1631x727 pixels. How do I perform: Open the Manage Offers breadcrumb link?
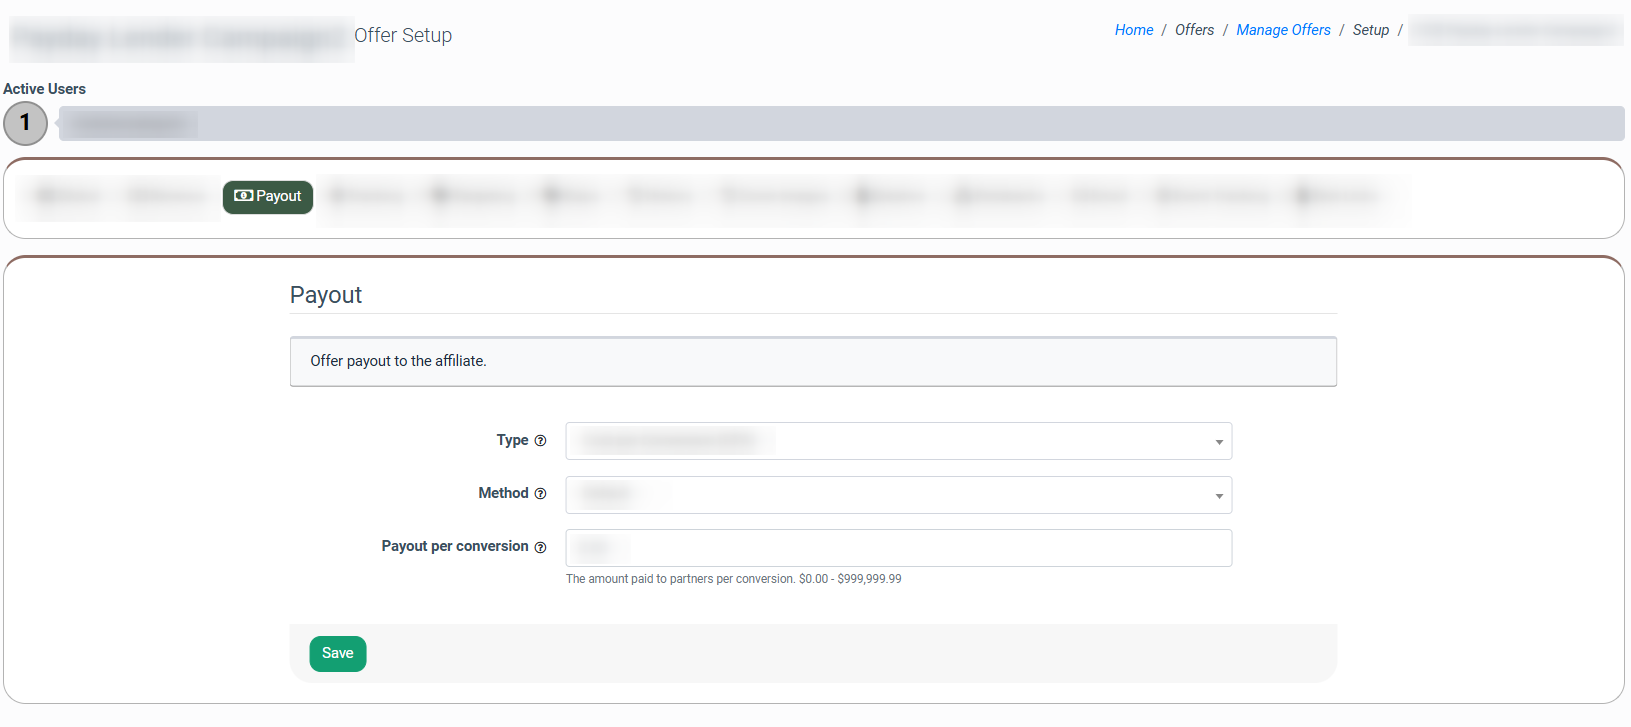(1283, 30)
